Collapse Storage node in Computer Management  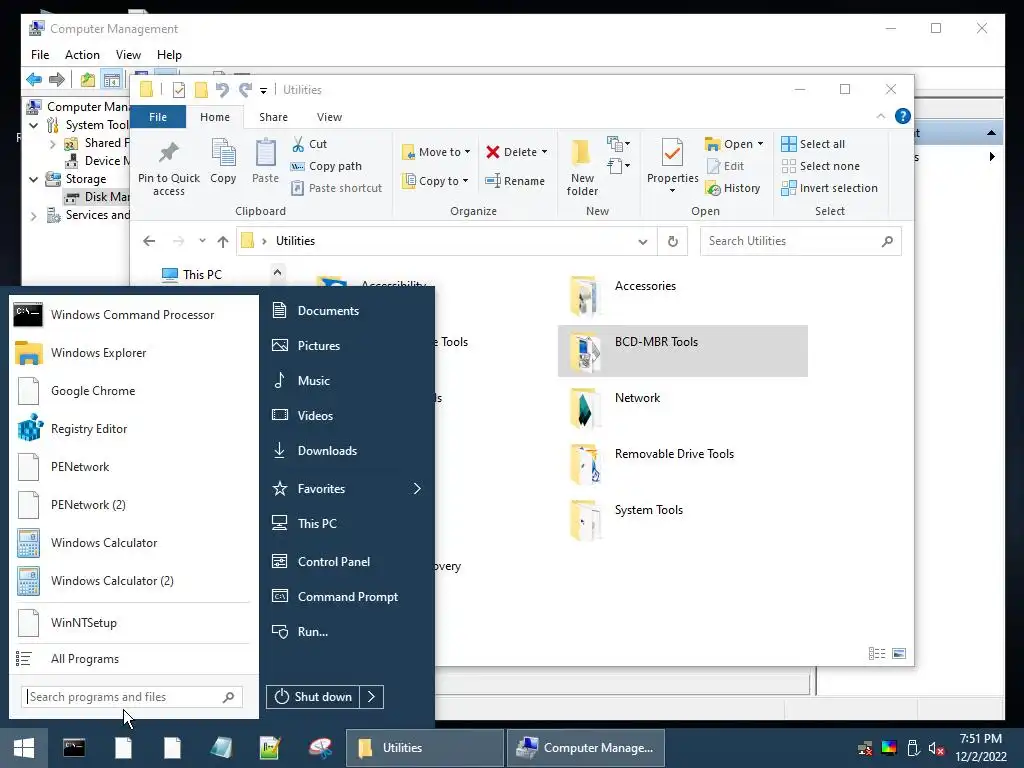click(34, 179)
